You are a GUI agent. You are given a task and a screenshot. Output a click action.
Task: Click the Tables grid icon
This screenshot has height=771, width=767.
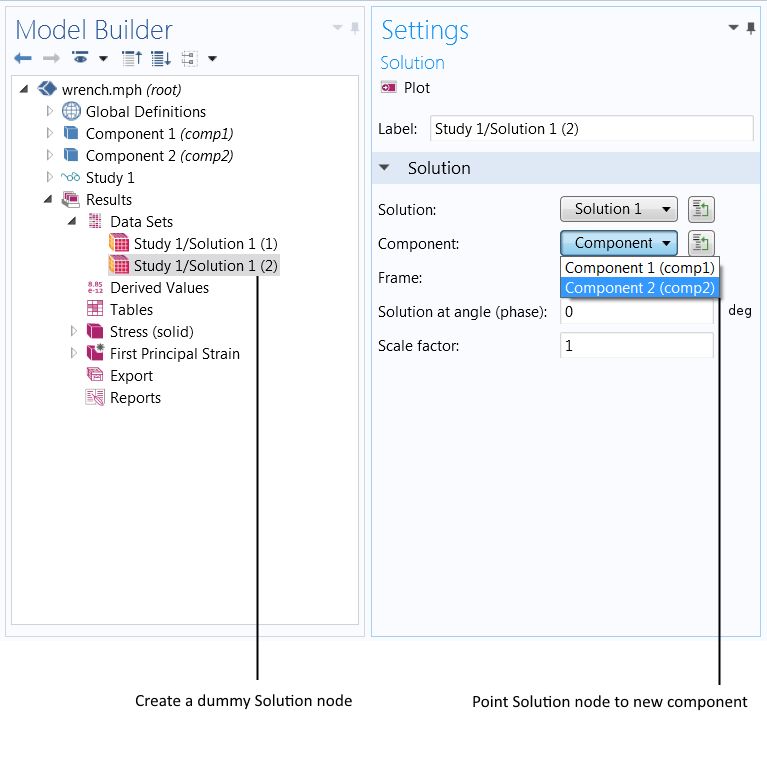tap(95, 309)
